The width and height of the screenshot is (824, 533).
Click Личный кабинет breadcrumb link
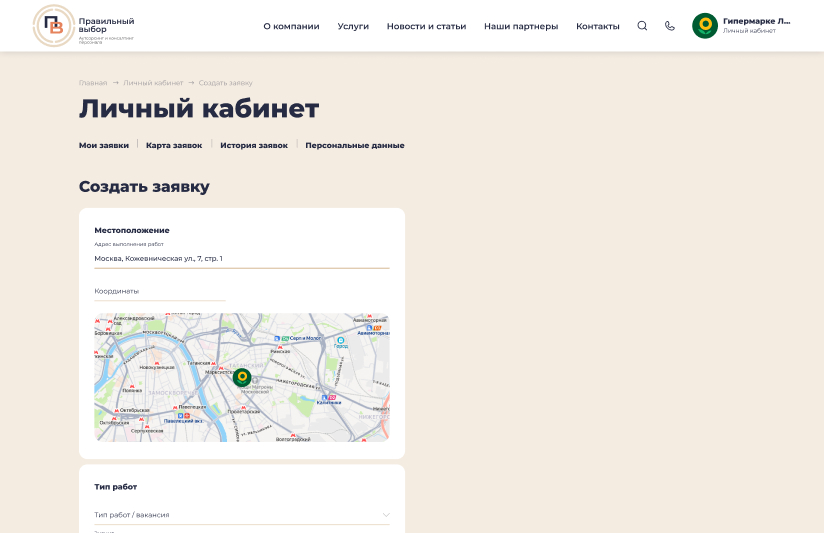pyautogui.click(x=153, y=83)
